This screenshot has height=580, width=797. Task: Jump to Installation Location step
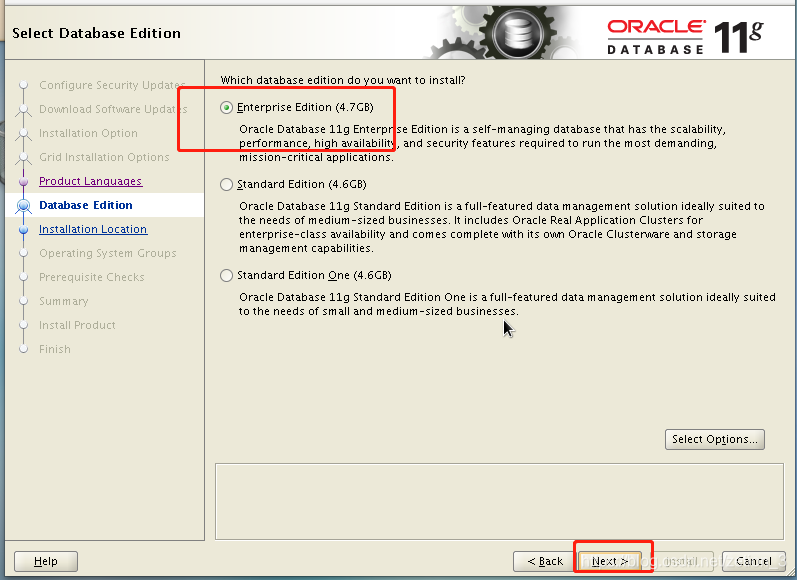click(x=93, y=229)
